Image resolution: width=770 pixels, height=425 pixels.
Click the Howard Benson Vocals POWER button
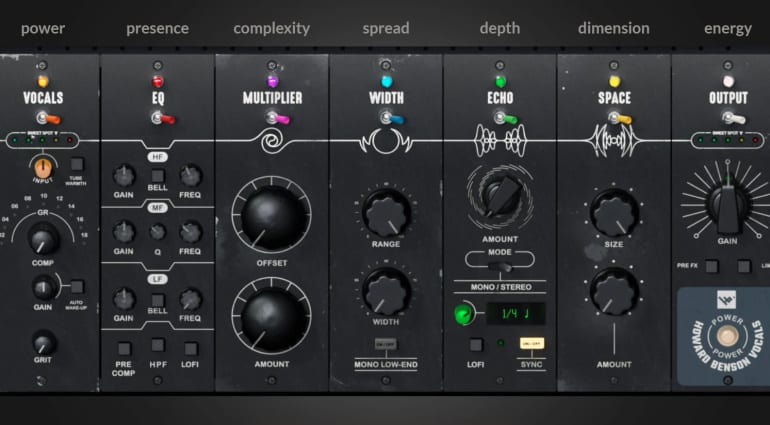727,337
